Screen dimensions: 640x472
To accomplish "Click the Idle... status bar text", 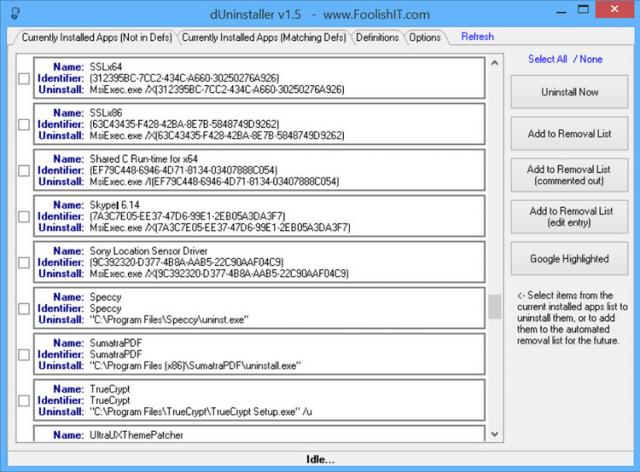I will click(x=320, y=460).
